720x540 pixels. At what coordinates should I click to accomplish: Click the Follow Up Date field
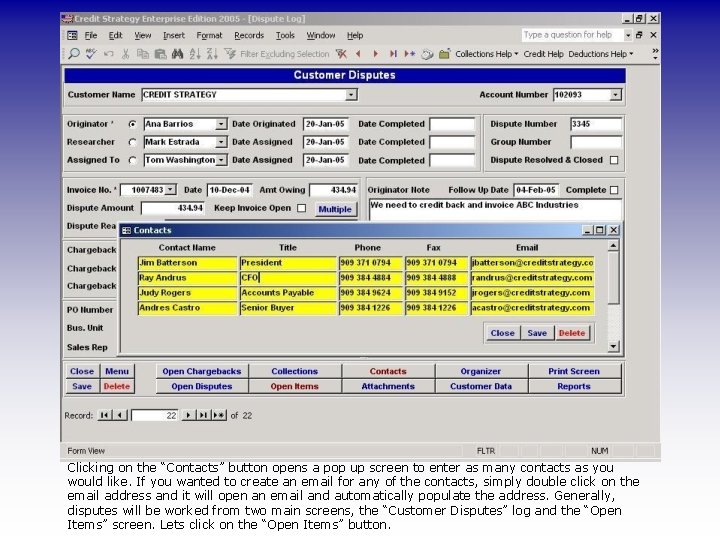click(536, 190)
